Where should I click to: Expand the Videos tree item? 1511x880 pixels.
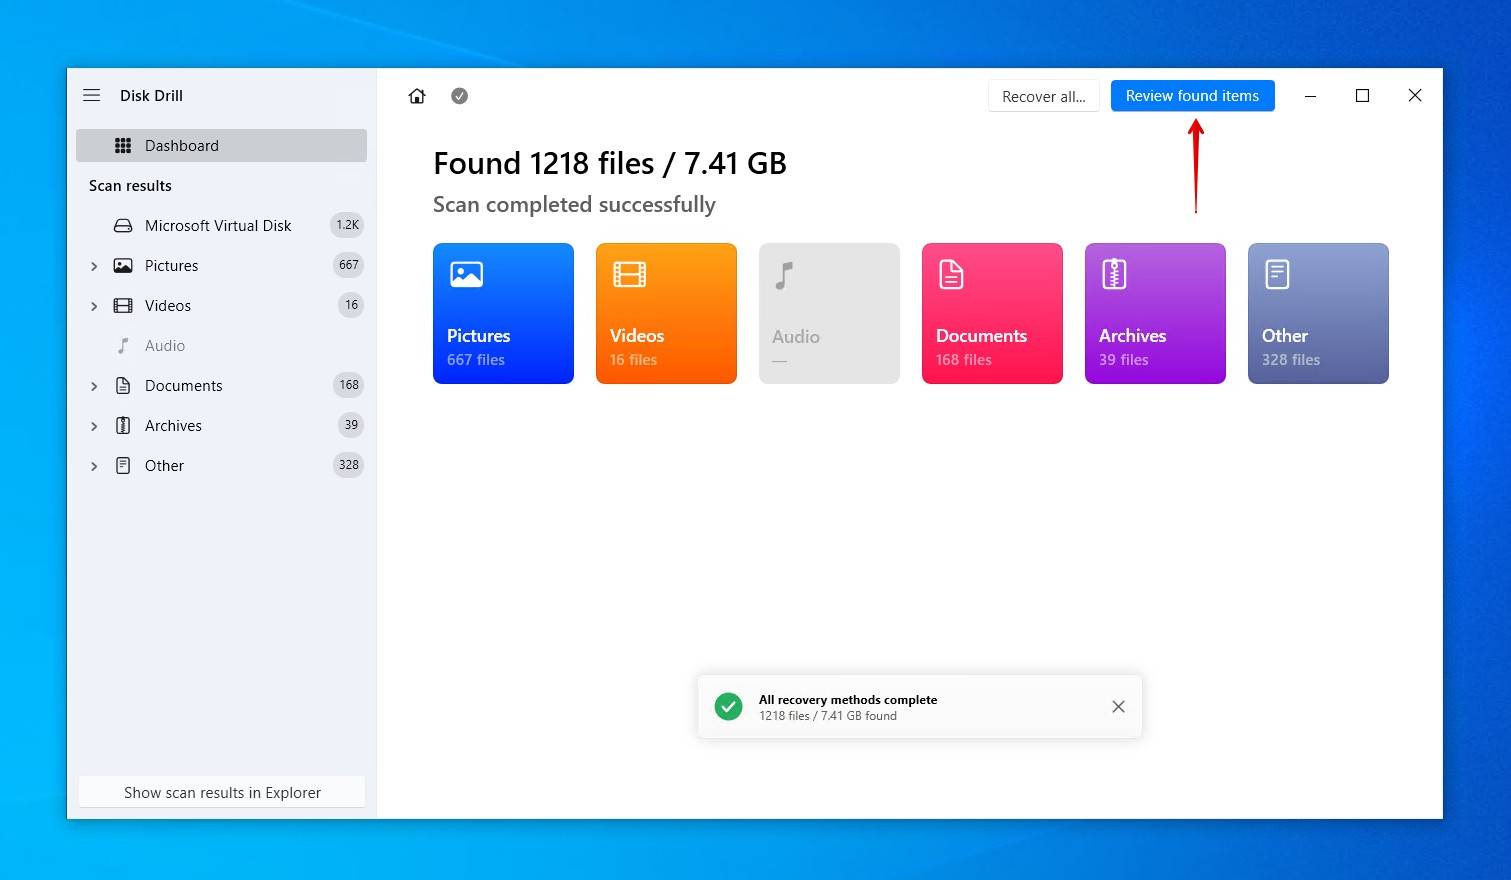[94, 306]
